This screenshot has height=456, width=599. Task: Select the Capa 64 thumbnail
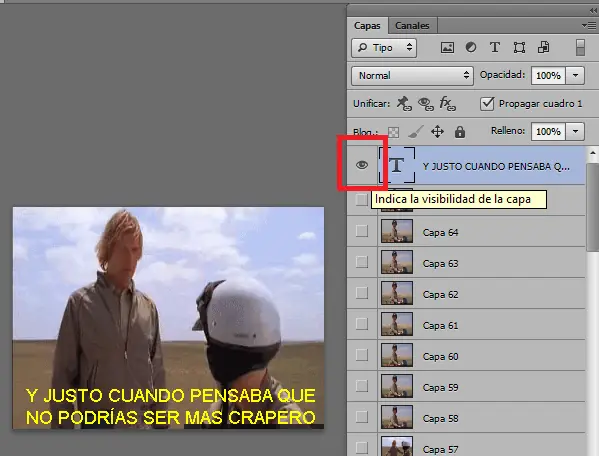pyautogui.click(x=397, y=231)
